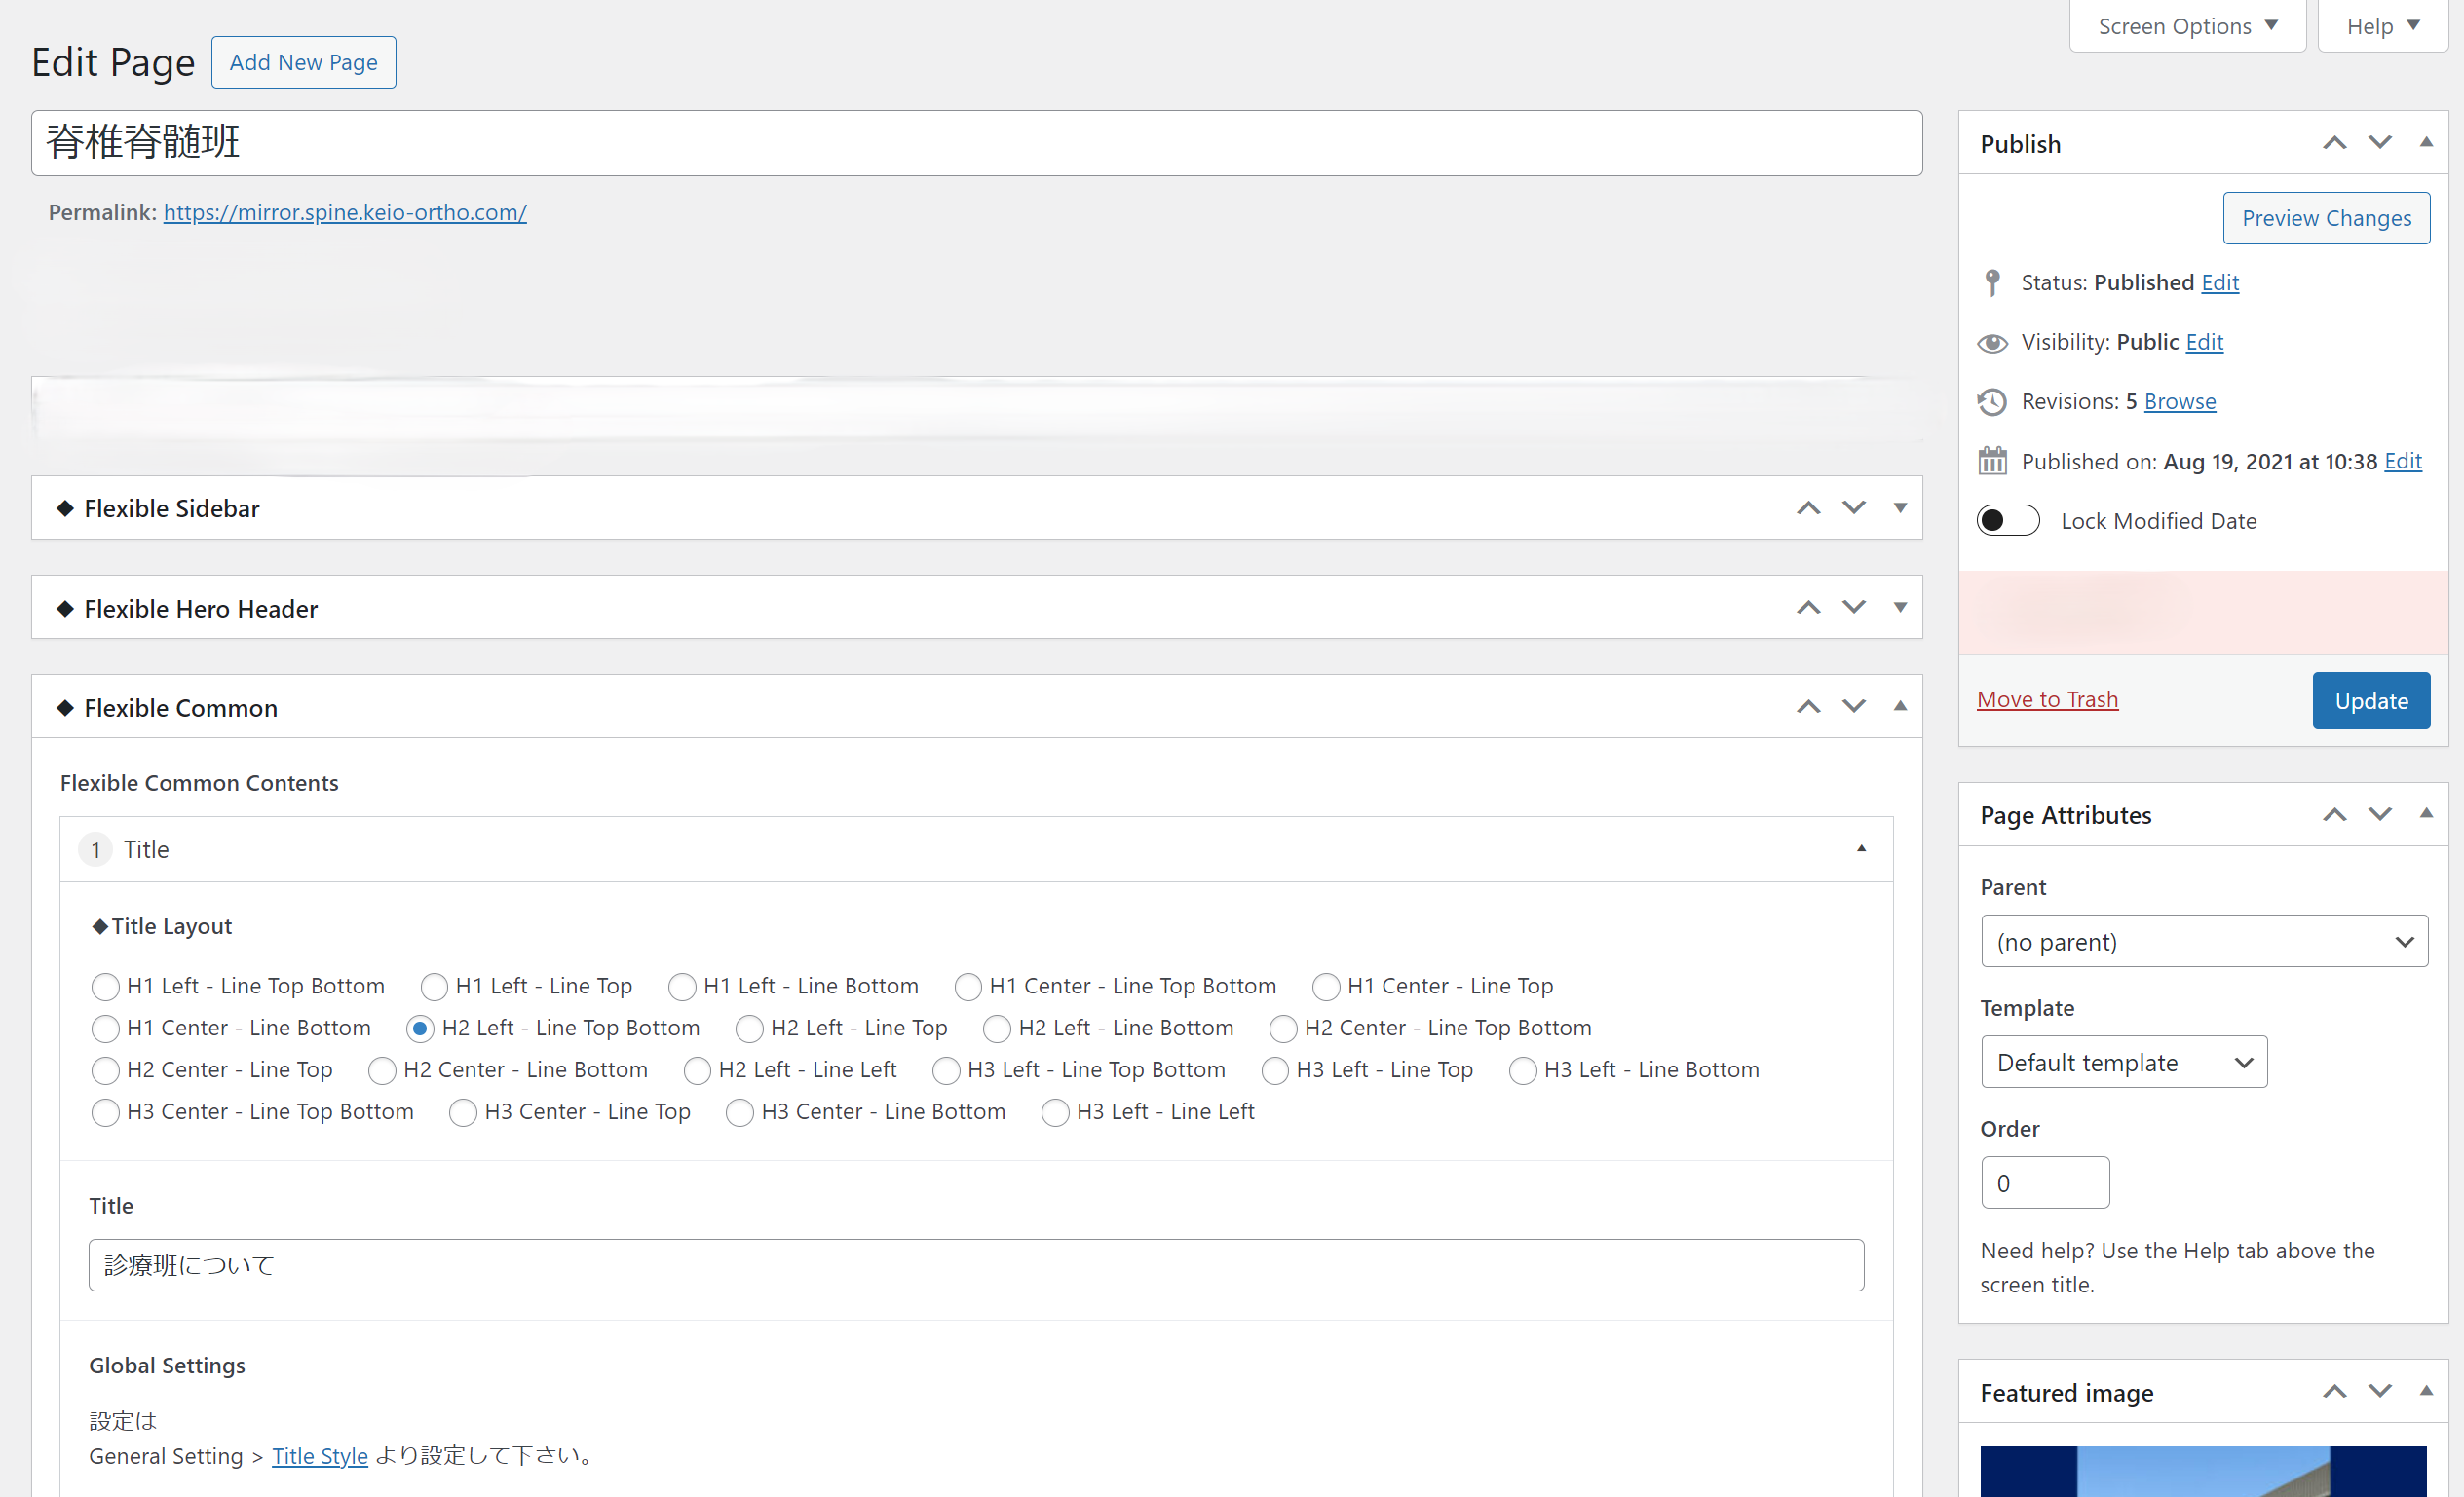
Task: Open the Parent page dropdown
Action: coord(2204,942)
